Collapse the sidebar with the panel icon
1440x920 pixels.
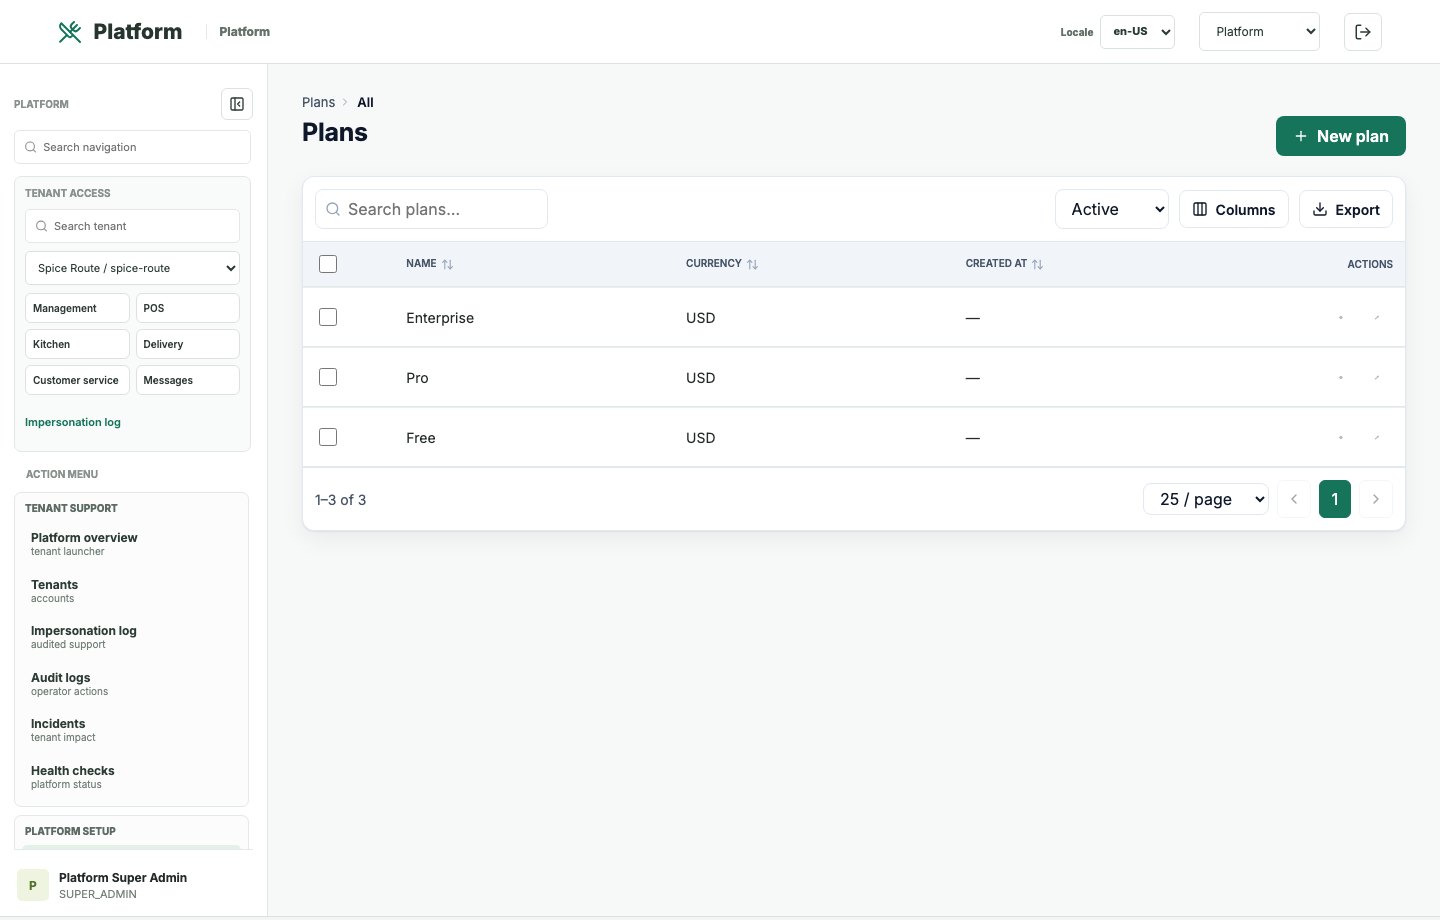[237, 104]
